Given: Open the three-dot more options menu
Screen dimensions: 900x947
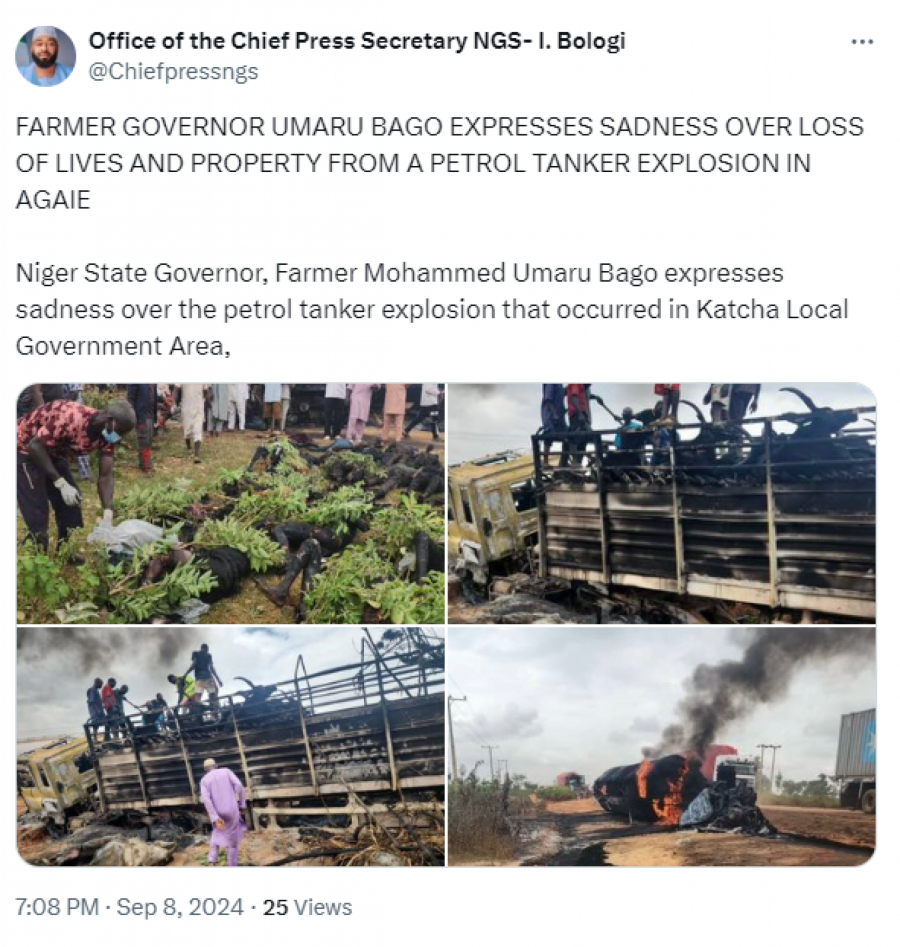Looking at the screenshot, I should pos(862,42).
